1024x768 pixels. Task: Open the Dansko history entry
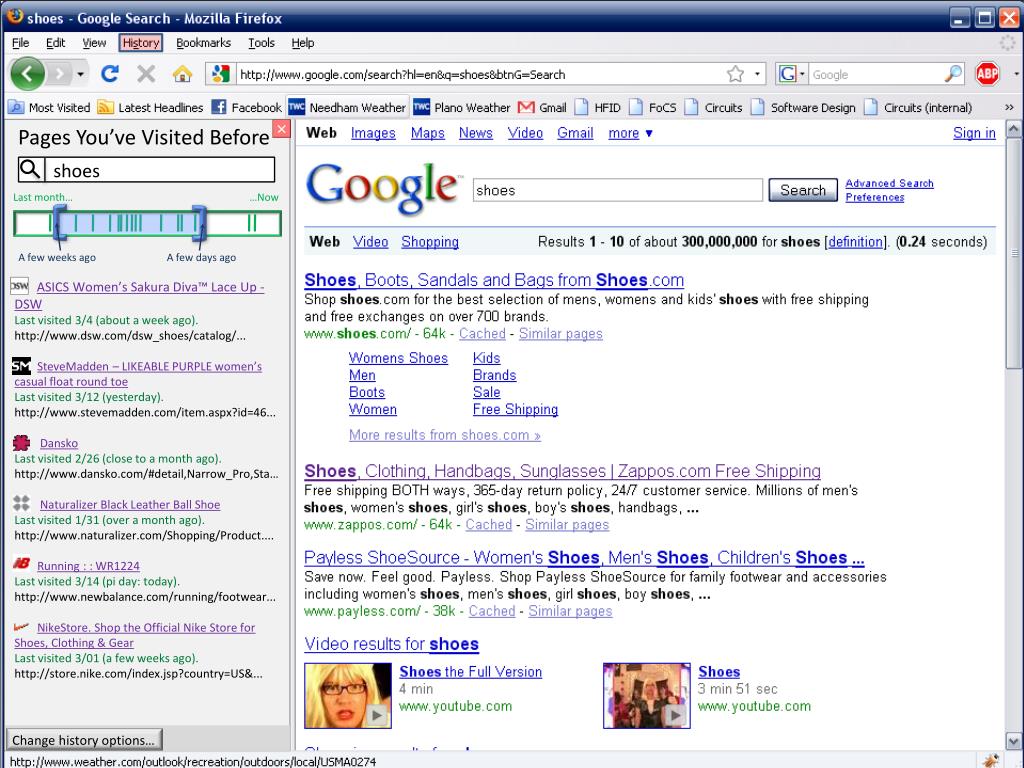click(59, 443)
